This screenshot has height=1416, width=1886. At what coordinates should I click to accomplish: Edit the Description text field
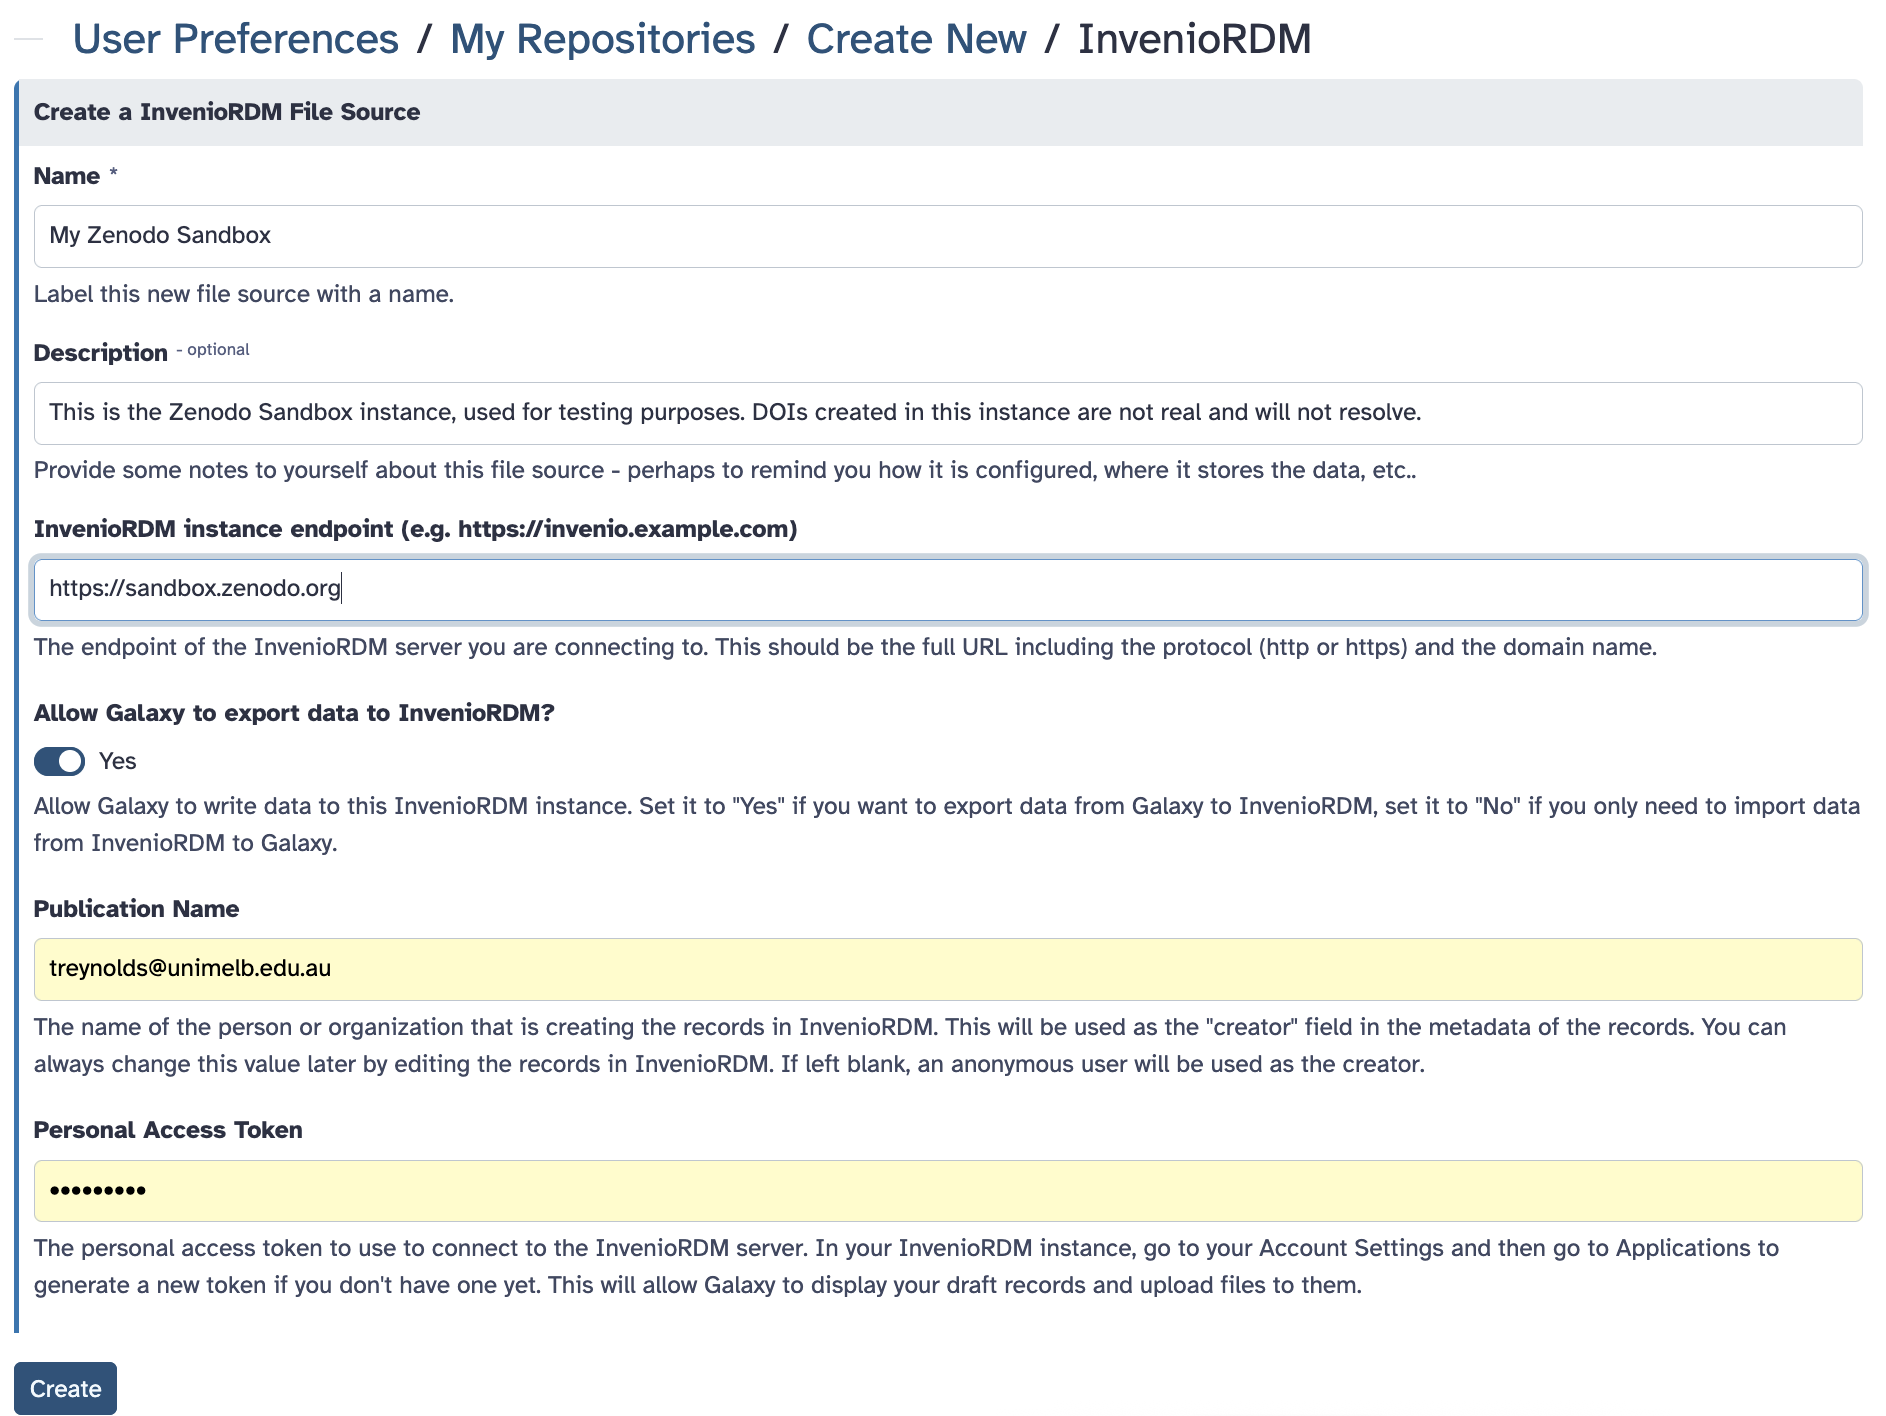(946, 412)
